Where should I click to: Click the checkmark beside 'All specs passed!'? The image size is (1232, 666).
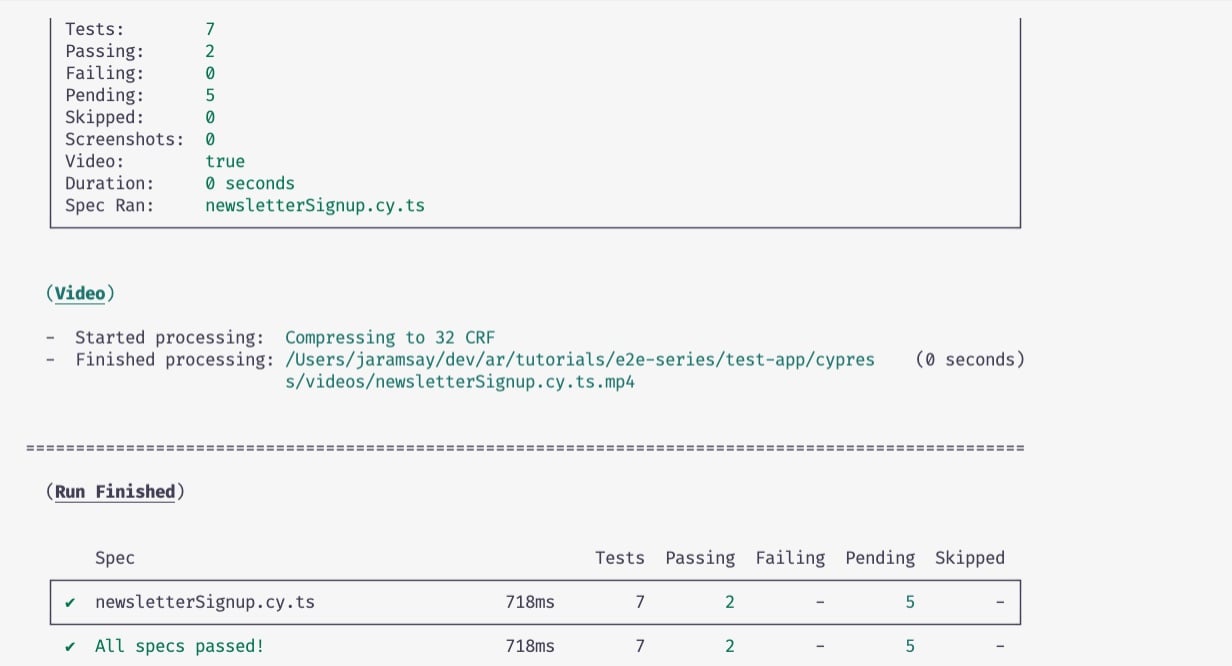pos(70,646)
